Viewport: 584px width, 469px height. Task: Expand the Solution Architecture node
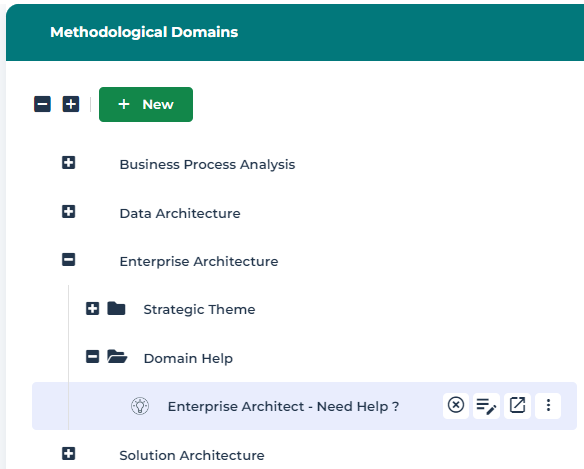69,454
